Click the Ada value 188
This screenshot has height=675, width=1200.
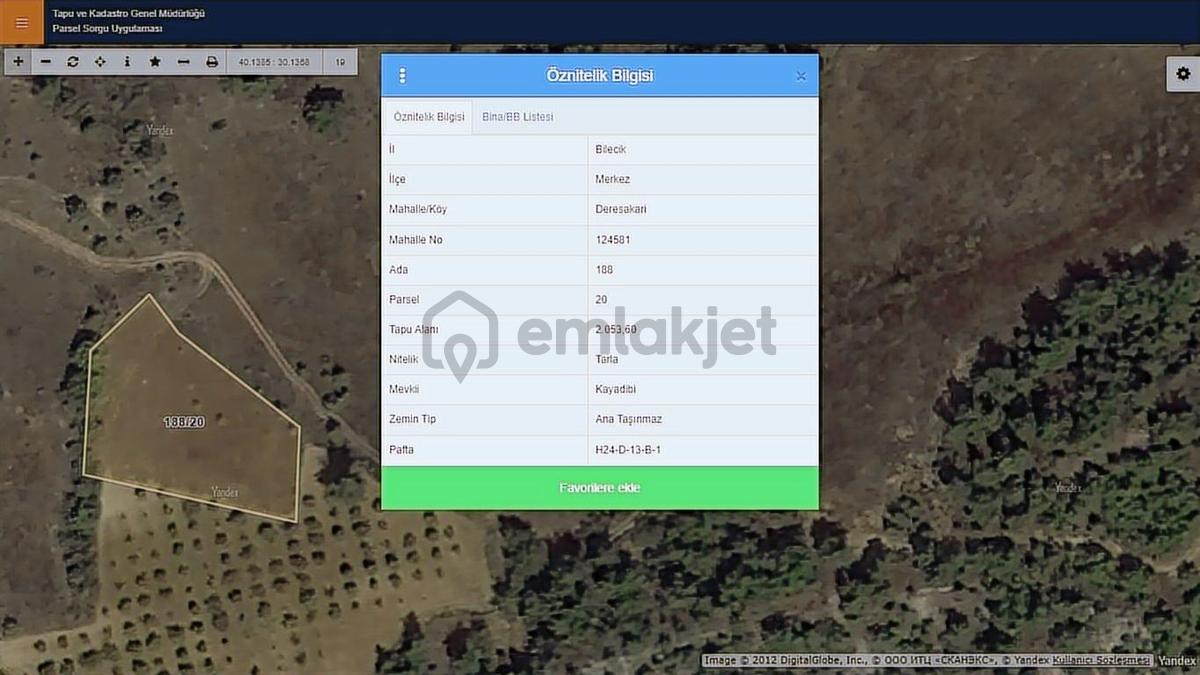click(x=604, y=270)
